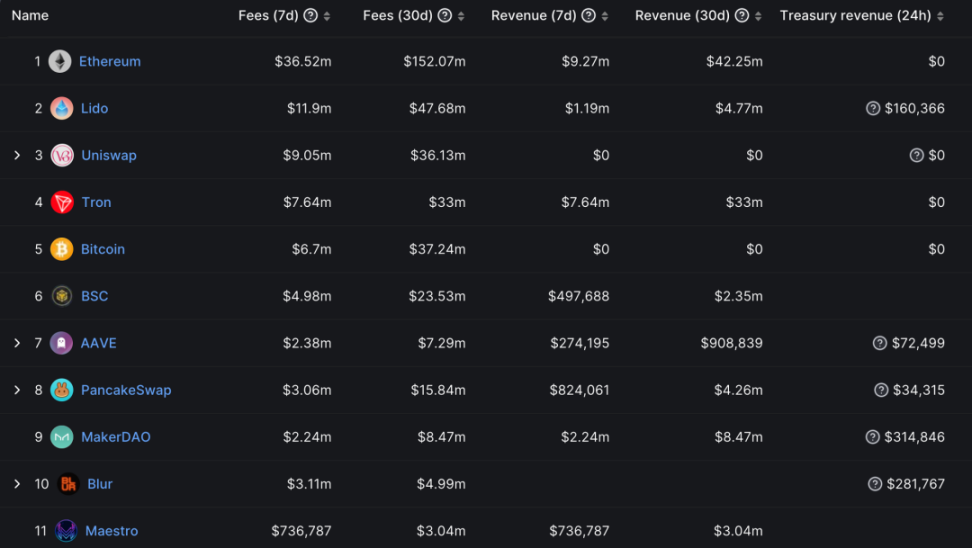Viewport: 972px width, 548px height.
Task: Expand the AAVE row chevron
Action: (x=17, y=343)
